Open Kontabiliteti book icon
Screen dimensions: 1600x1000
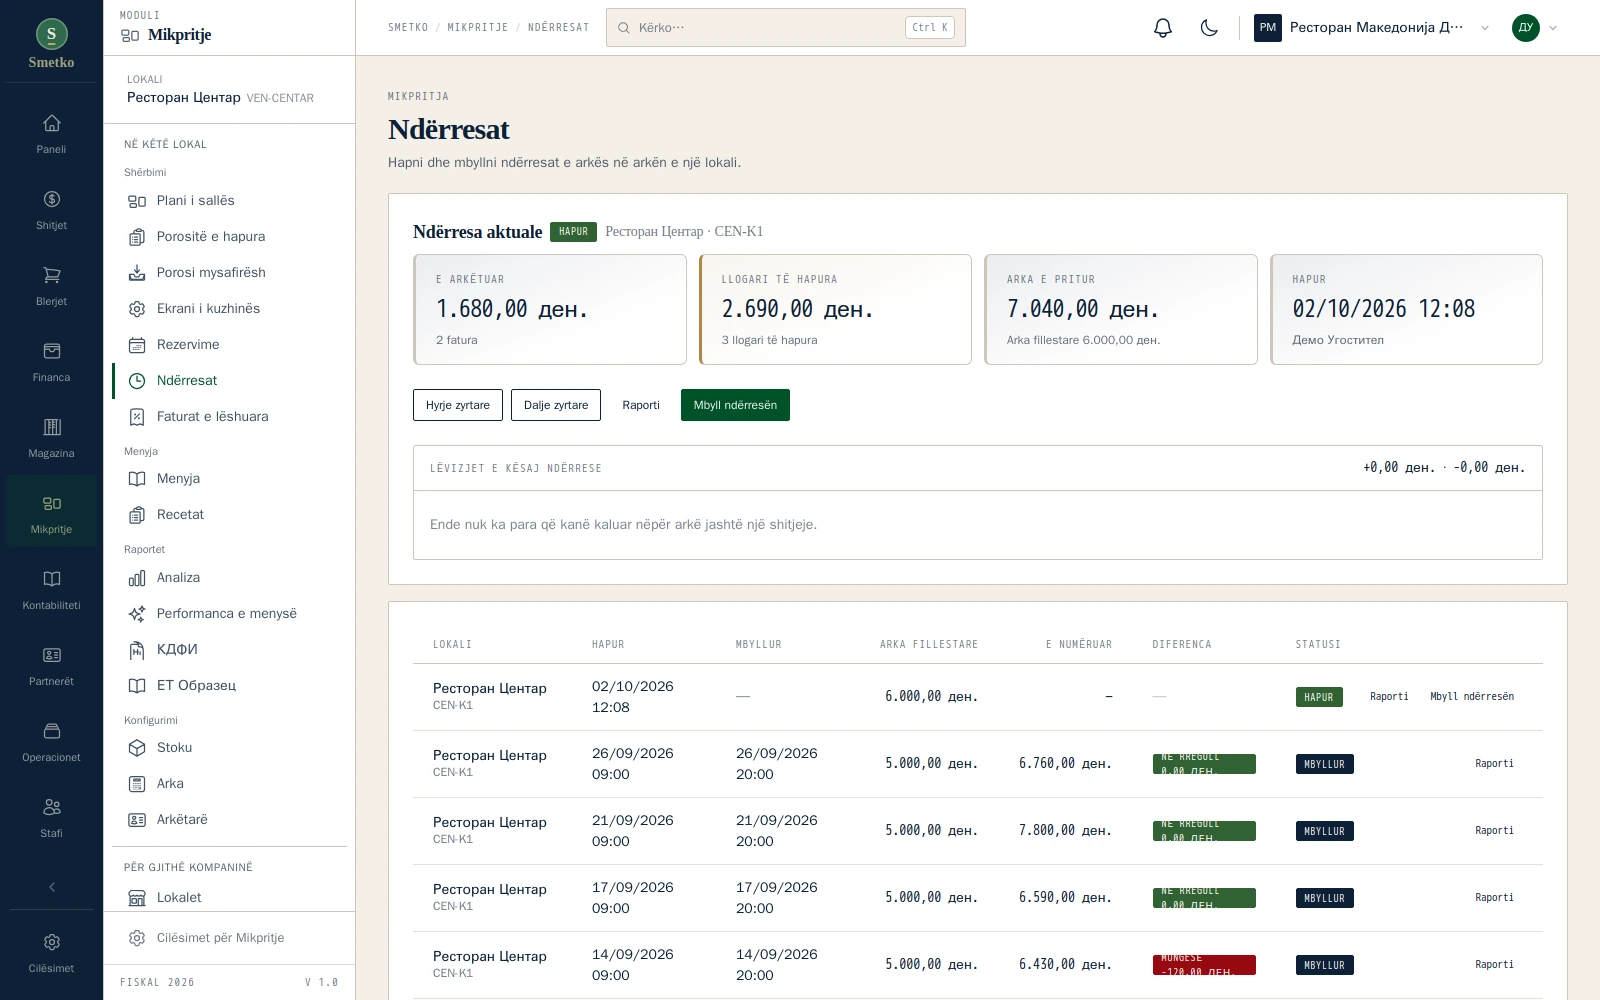coord(52,590)
